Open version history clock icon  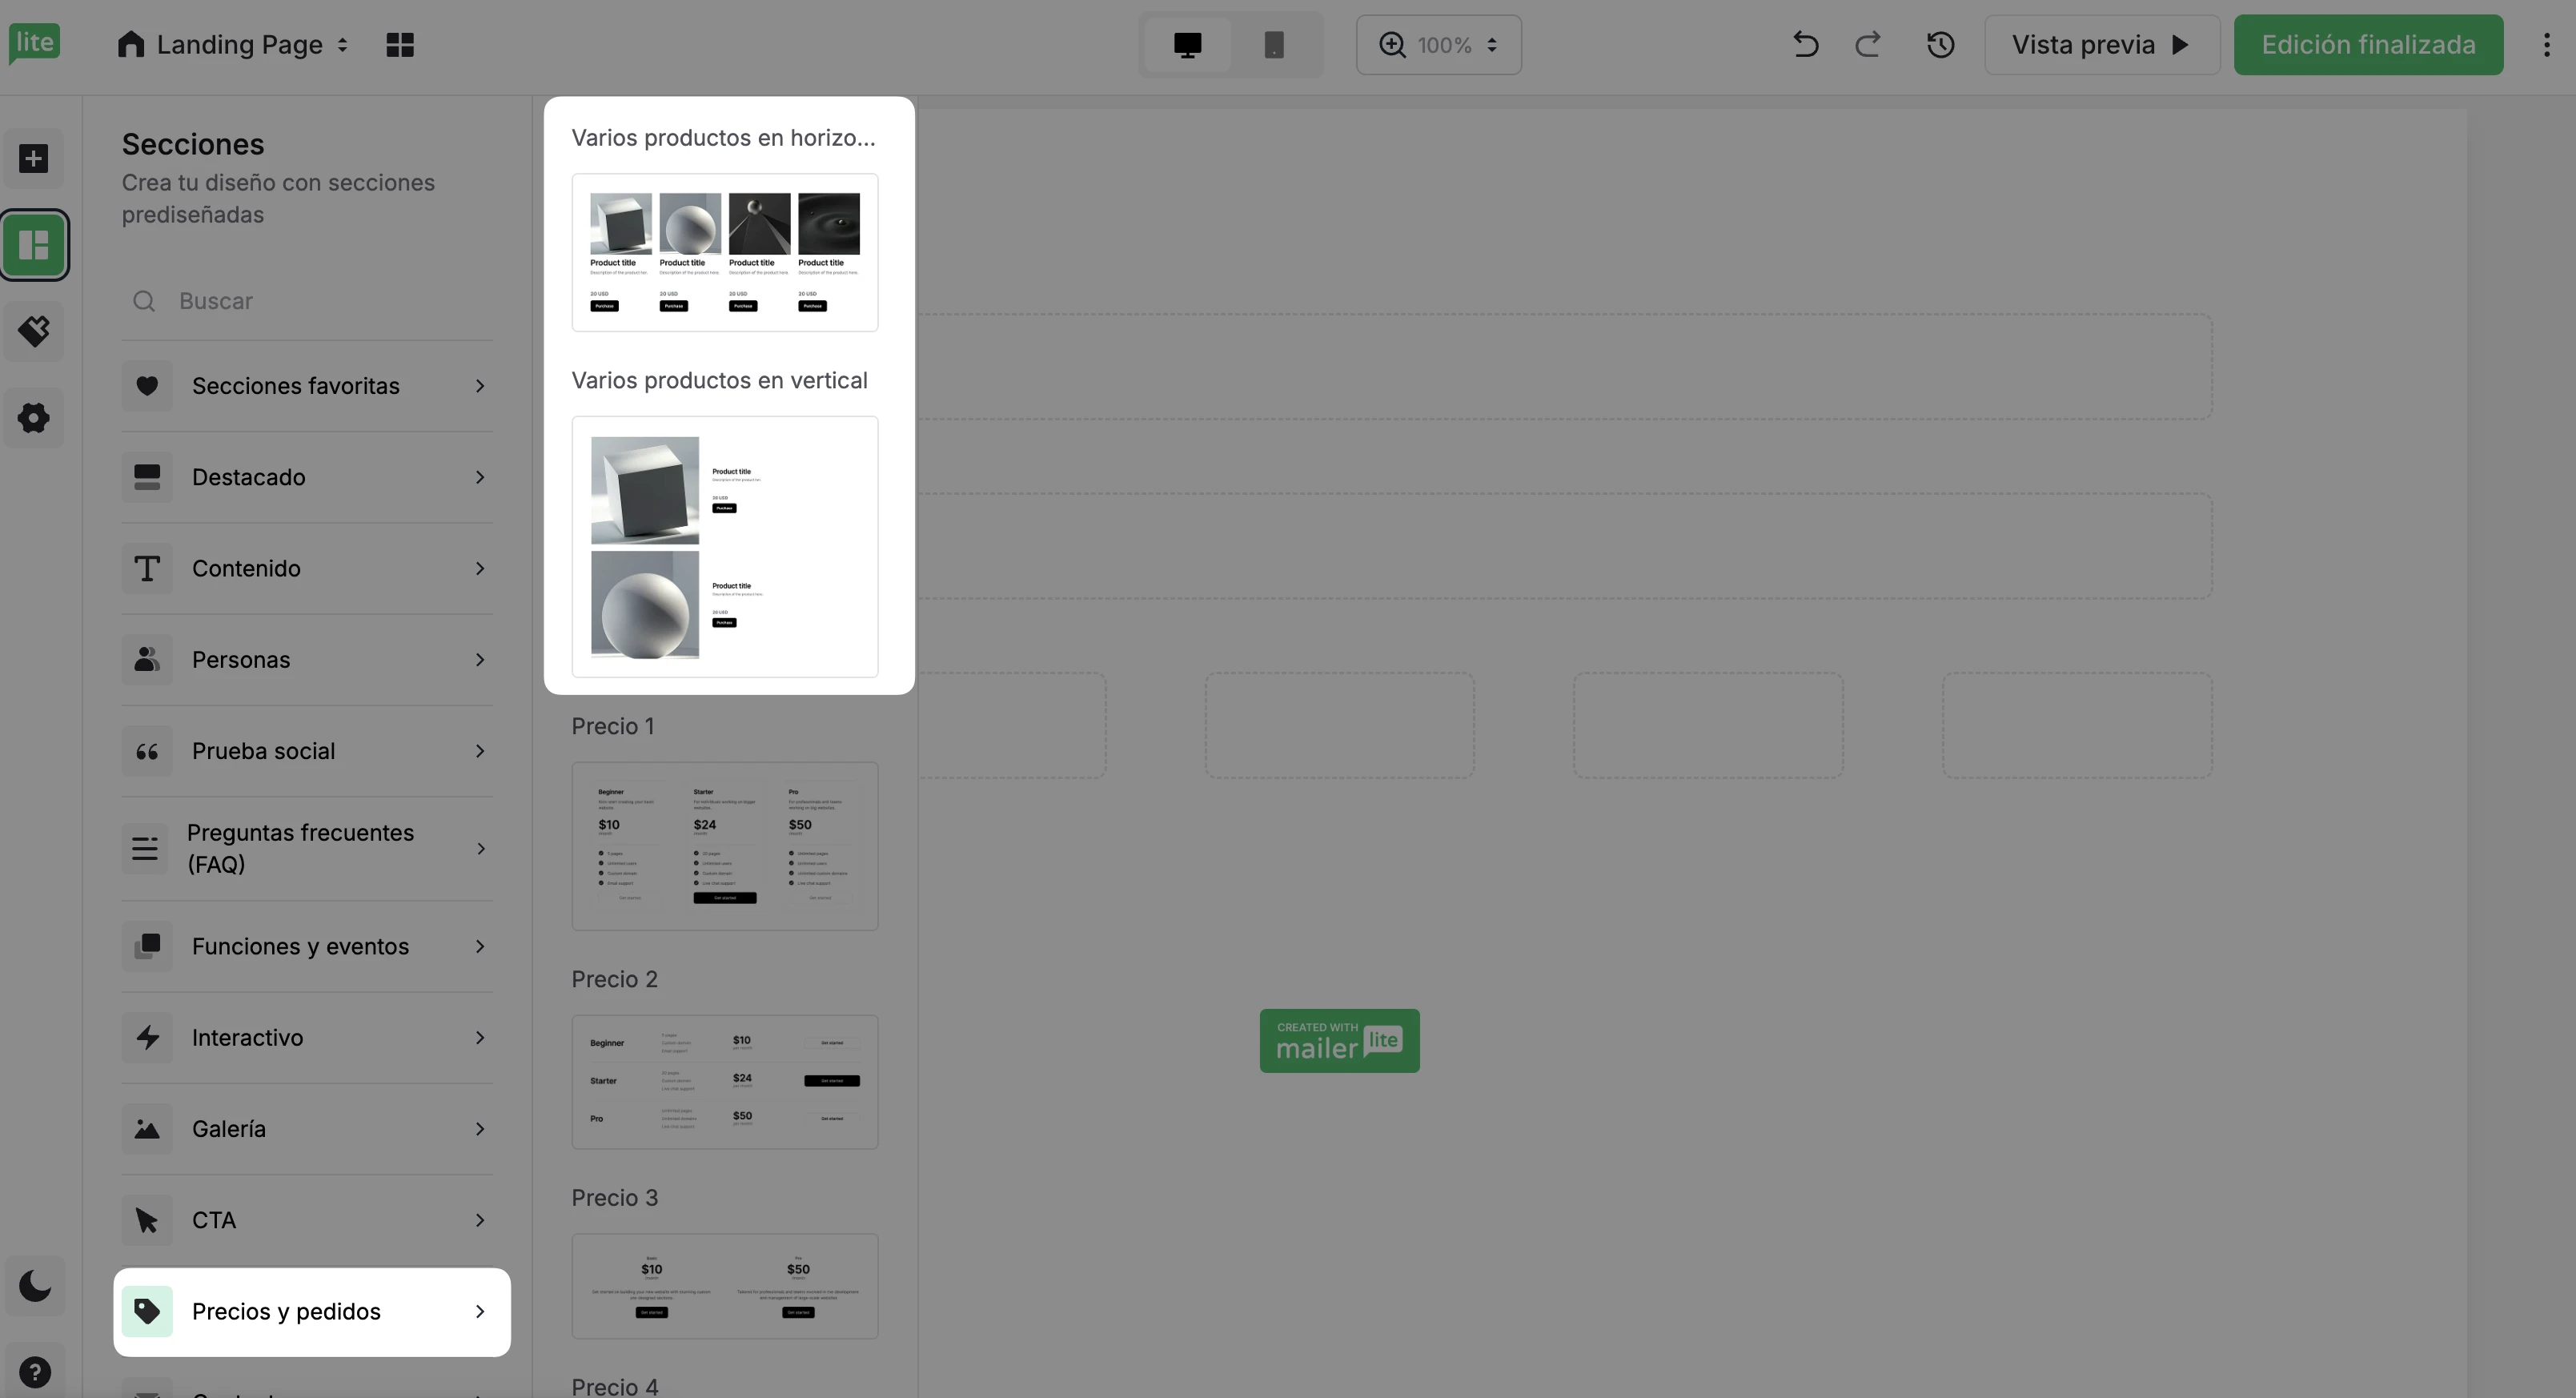click(1940, 45)
